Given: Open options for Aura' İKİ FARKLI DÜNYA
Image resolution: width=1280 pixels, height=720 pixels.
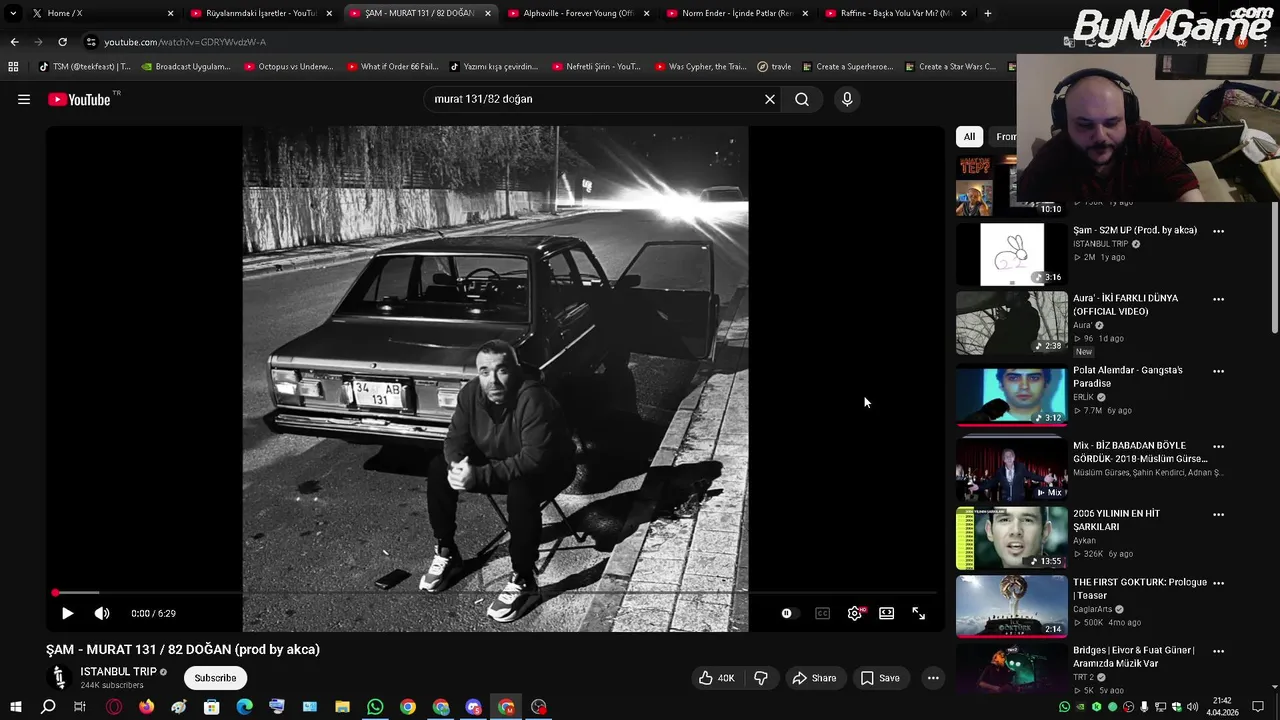Looking at the screenshot, I should 1218,299.
